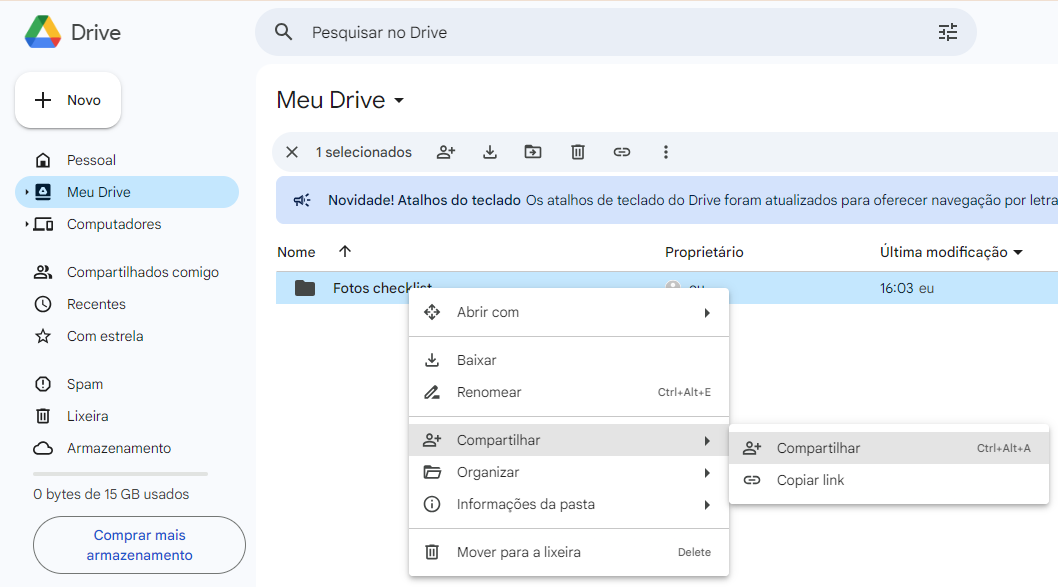Focus the Pesquisar no Drive search field
Screen dimensions: 1058x587
tap(615, 32)
